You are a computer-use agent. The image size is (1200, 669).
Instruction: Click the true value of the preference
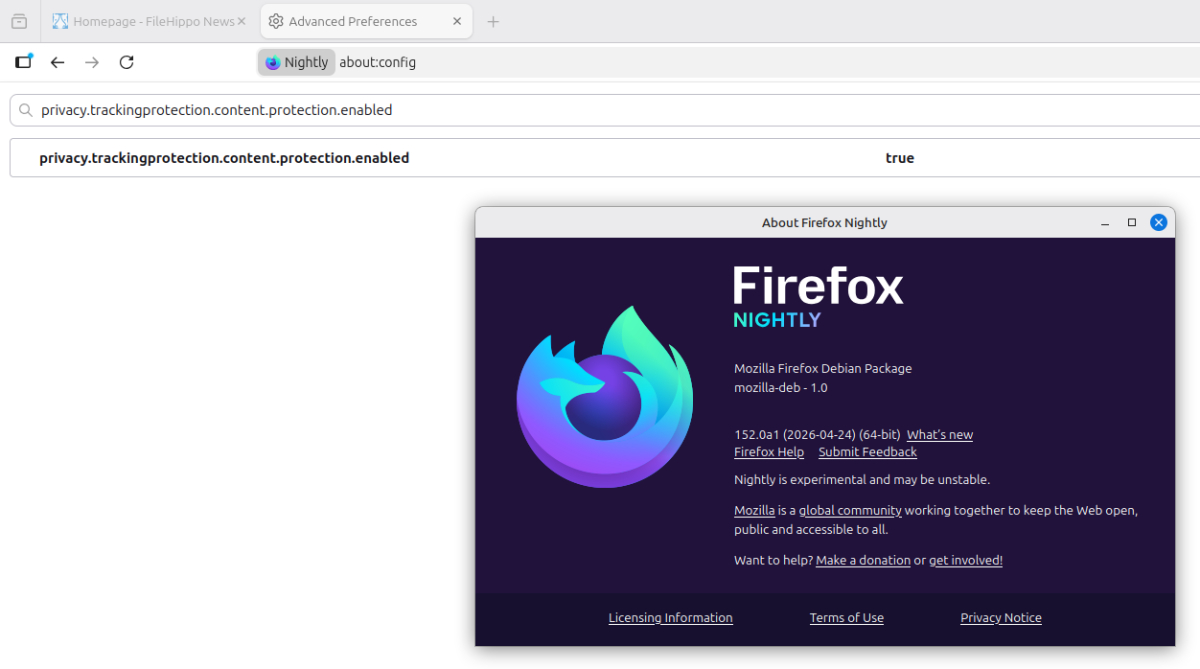coord(899,158)
